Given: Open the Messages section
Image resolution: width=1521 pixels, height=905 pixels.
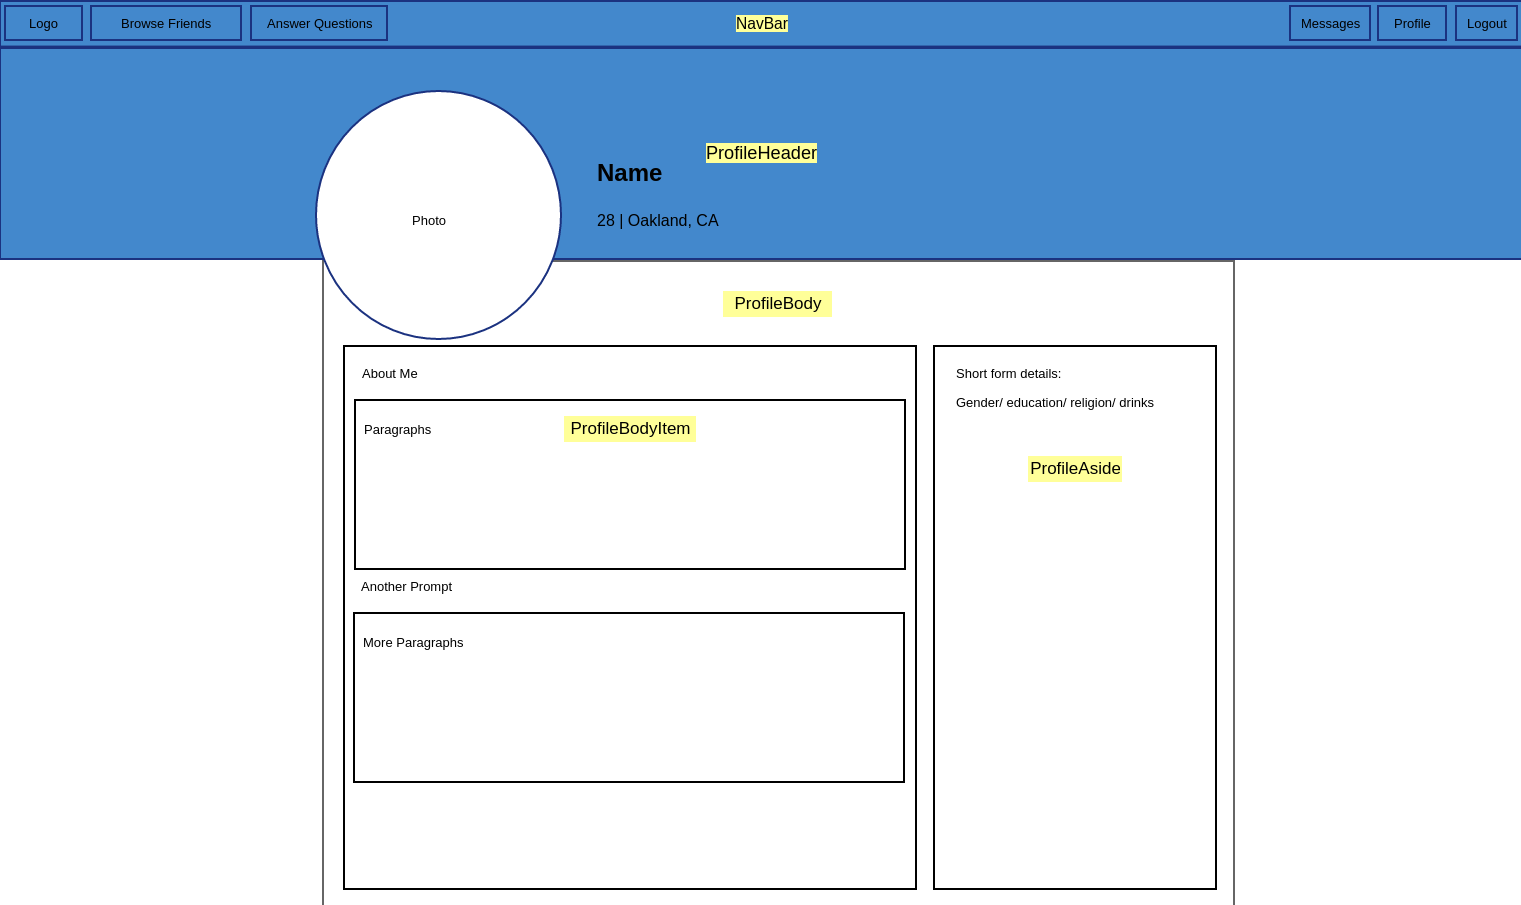Looking at the screenshot, I should tap(1329, 23).
